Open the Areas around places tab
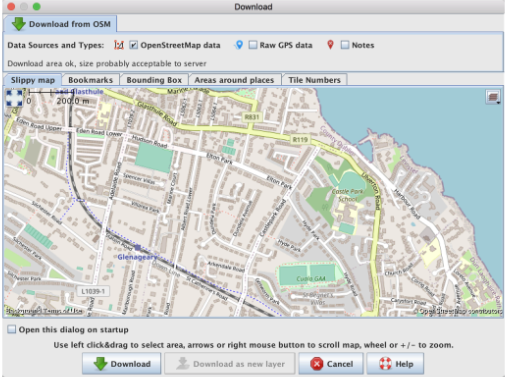This screenshot has height=377, width=505. click(234, 80)
